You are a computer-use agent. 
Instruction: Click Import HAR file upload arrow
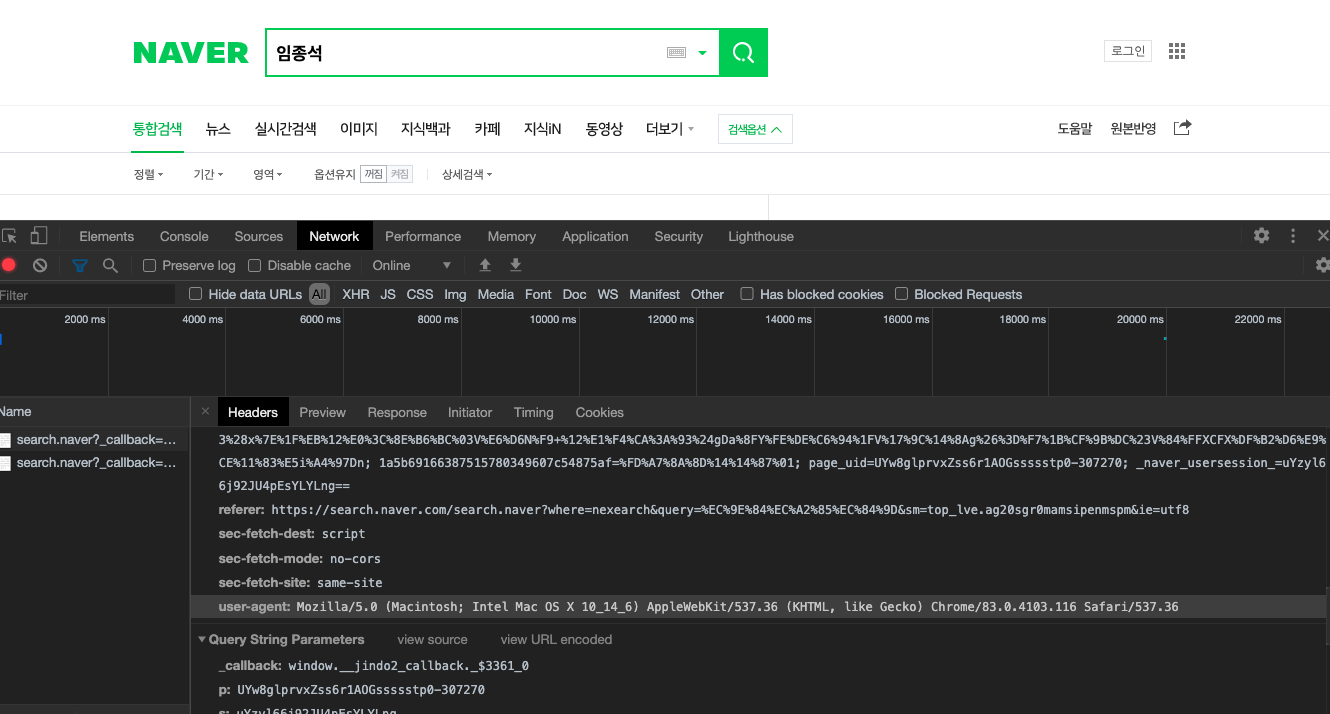[x=485, y=265]
